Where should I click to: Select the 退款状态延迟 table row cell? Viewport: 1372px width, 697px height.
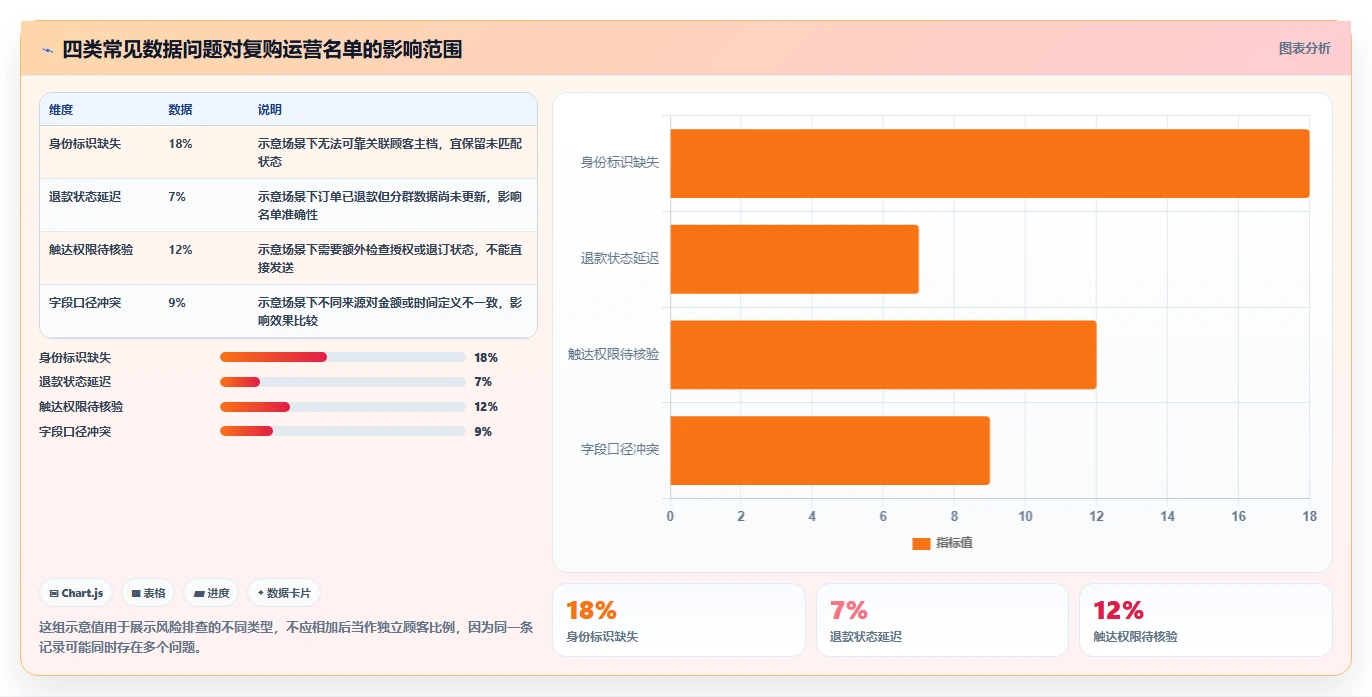pos(85,197)
